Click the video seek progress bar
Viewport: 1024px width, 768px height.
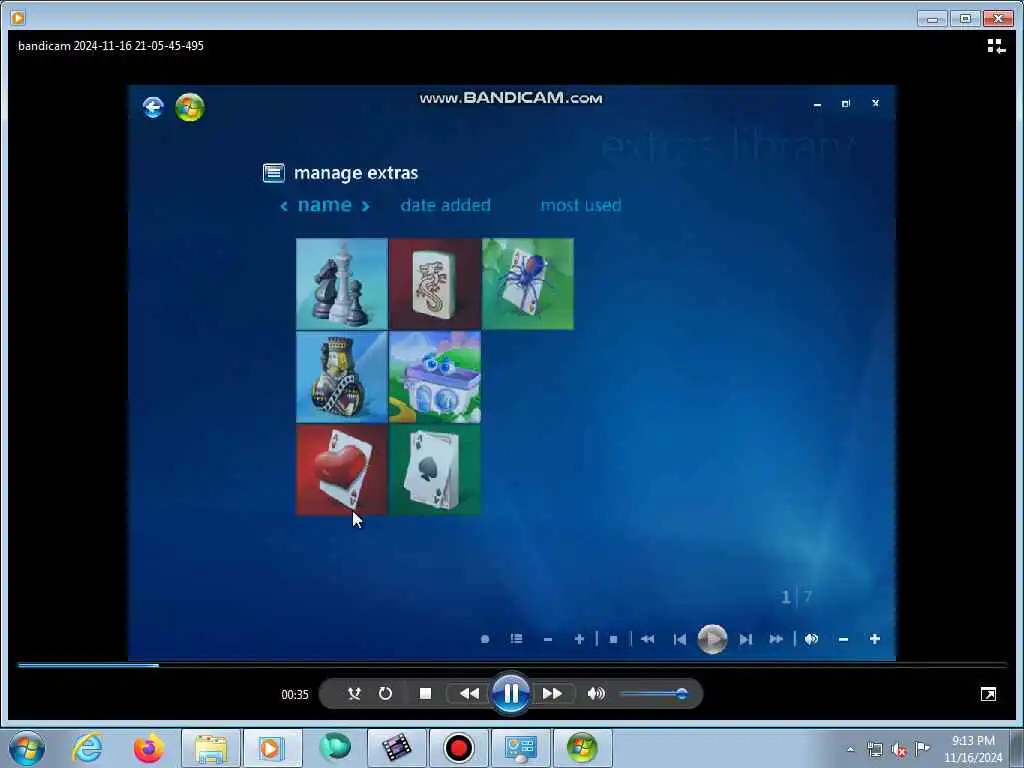512,665
